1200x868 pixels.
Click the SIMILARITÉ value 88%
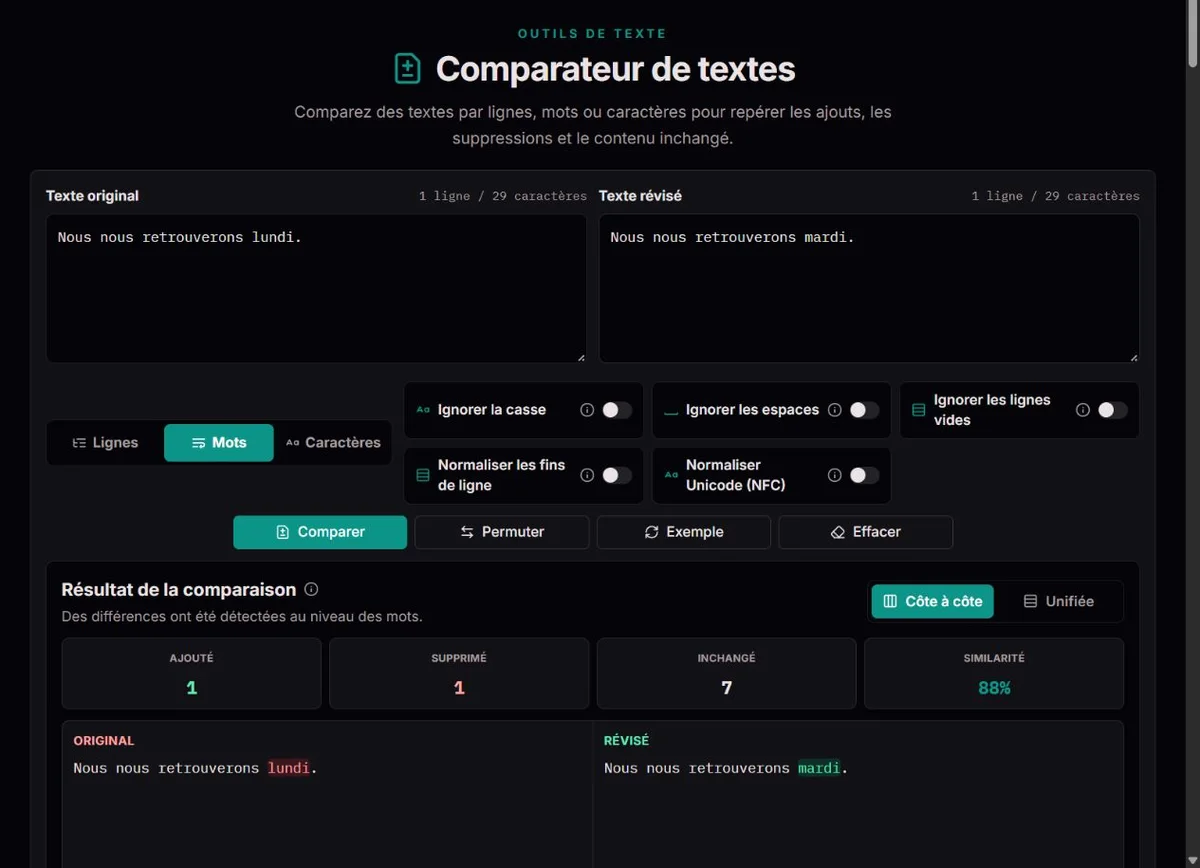pos(994,688)
